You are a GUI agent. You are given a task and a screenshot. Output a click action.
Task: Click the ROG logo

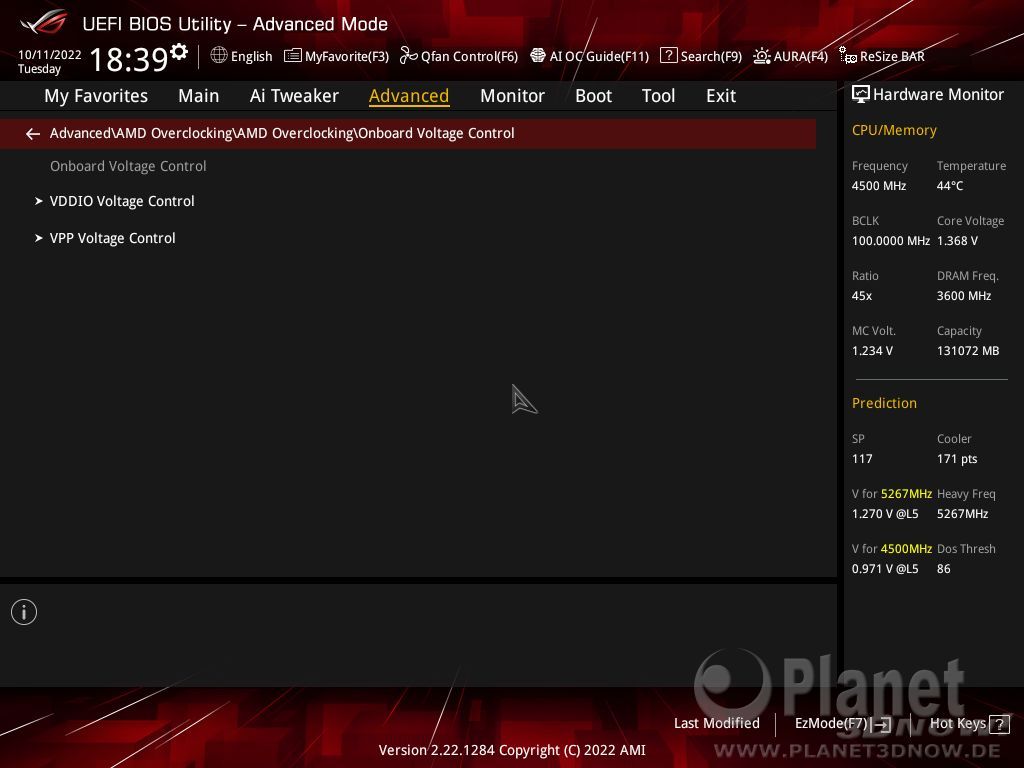click(x=44, y=23)
